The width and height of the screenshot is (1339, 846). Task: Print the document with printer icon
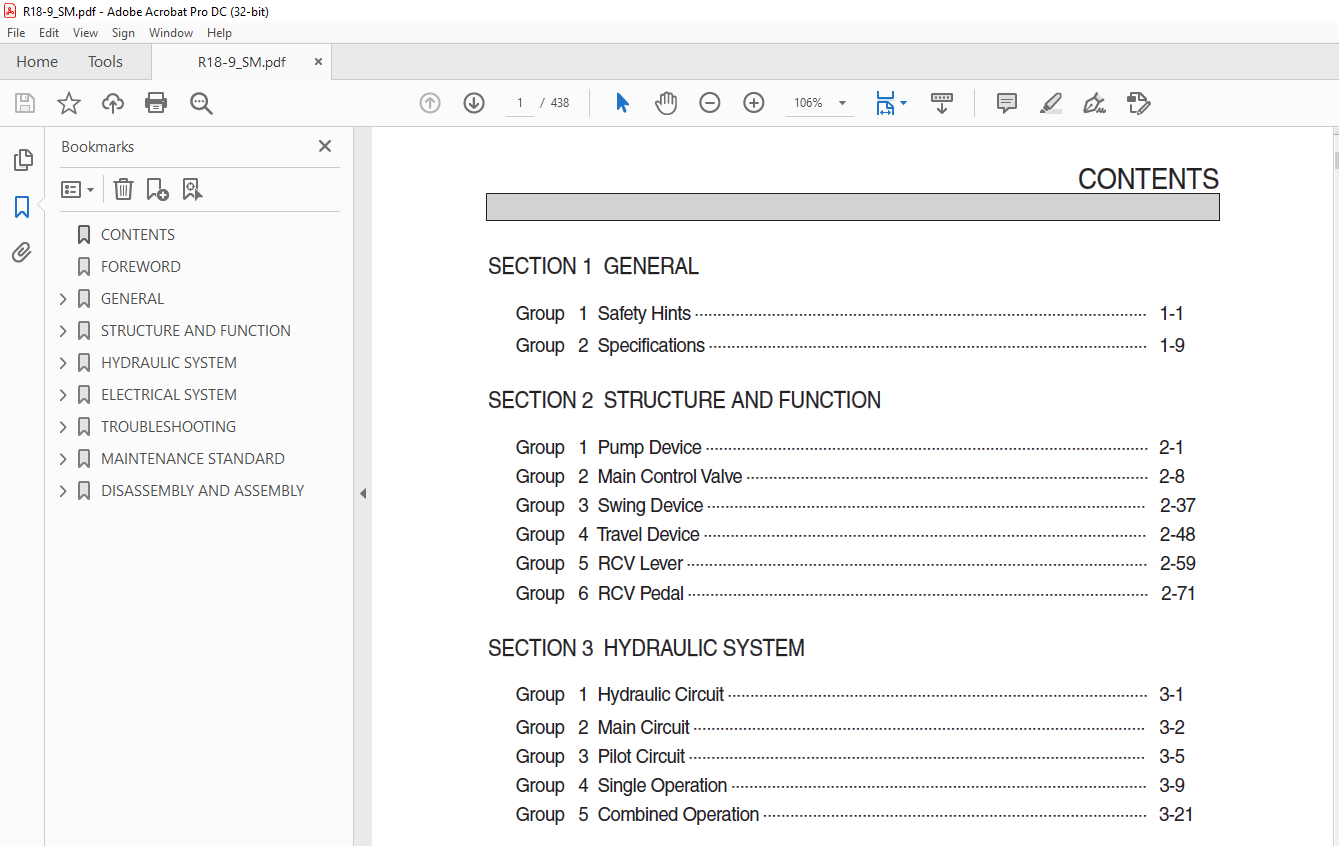tap(156, 103)
